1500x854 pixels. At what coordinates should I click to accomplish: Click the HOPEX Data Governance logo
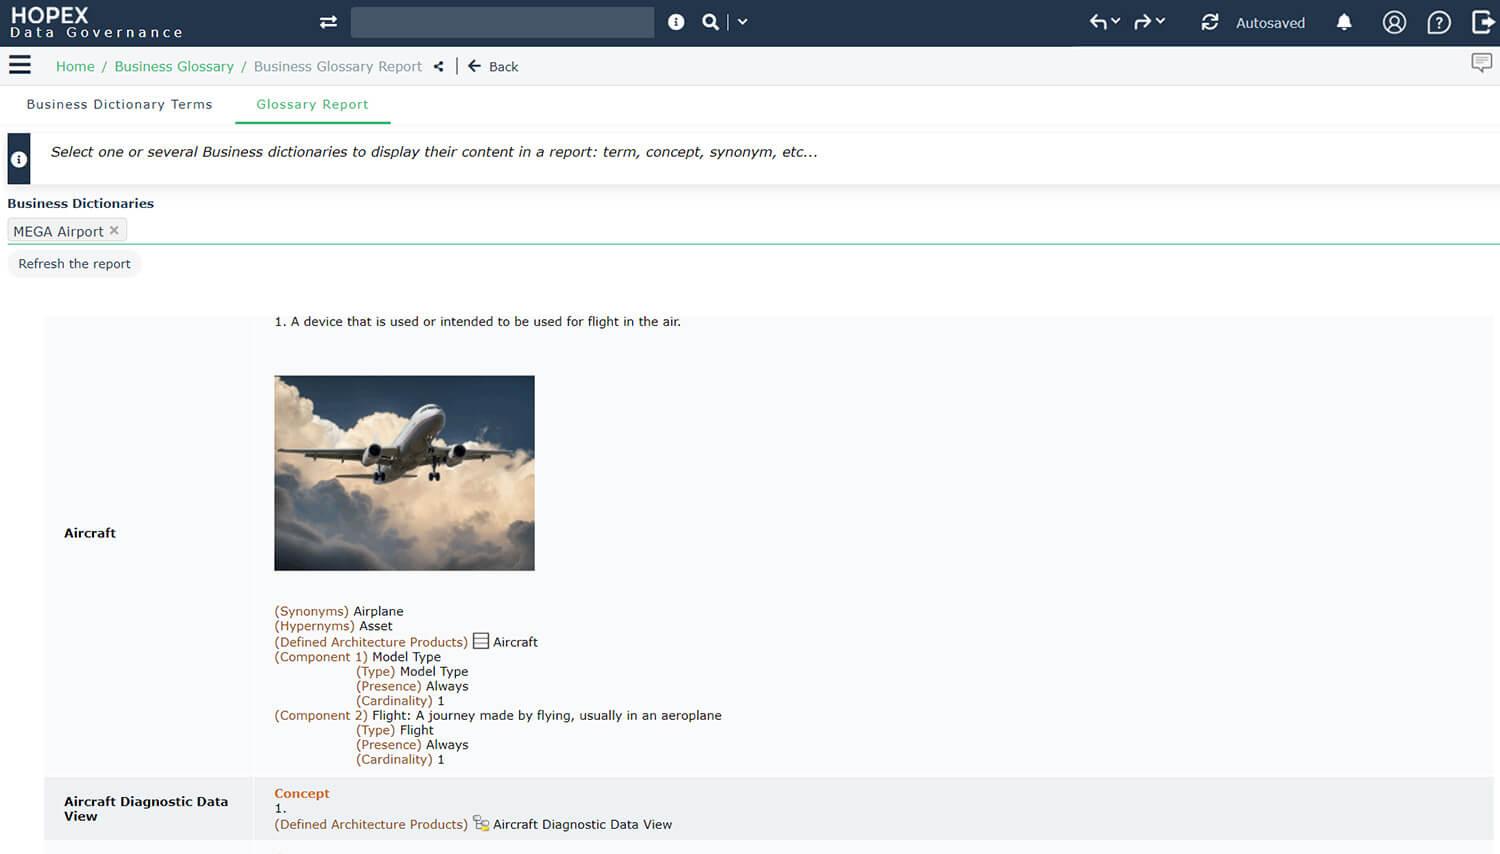point(96,22)
